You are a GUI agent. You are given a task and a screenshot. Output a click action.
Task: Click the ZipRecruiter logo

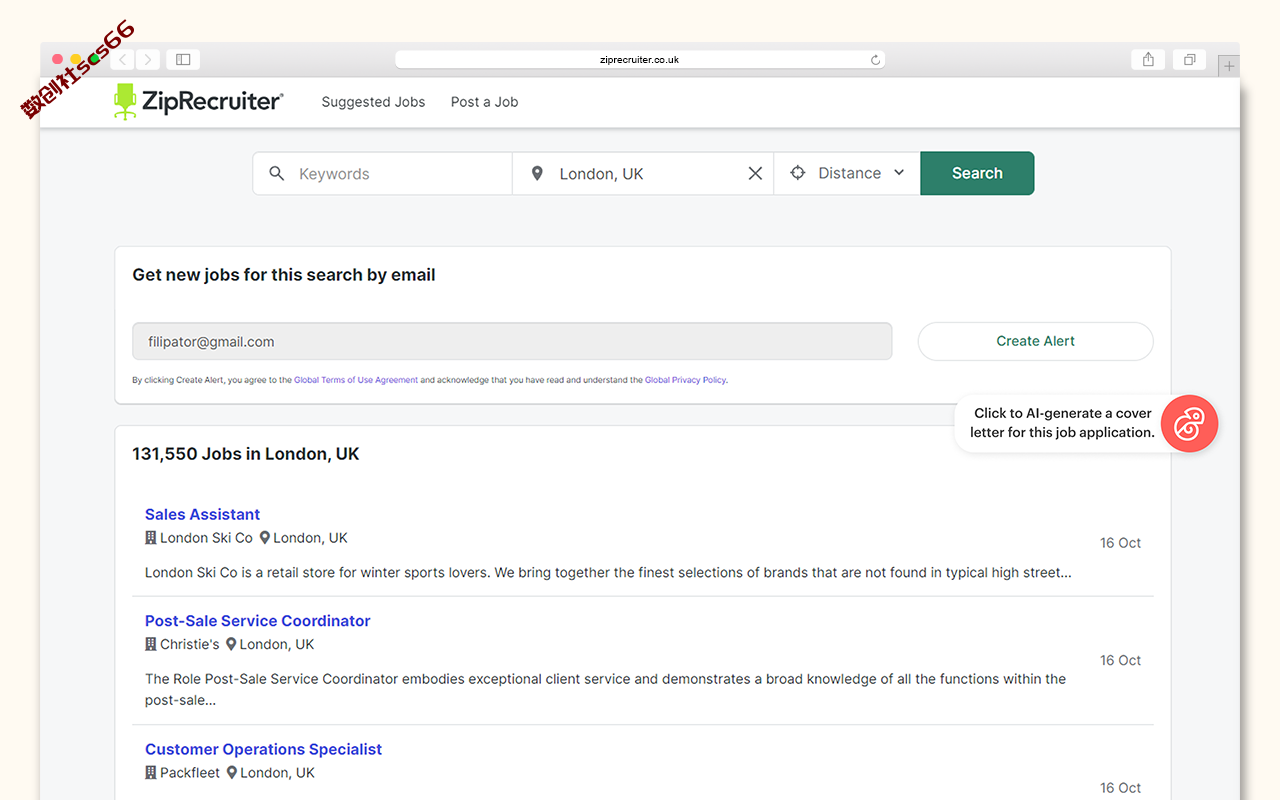pos(198,101)
